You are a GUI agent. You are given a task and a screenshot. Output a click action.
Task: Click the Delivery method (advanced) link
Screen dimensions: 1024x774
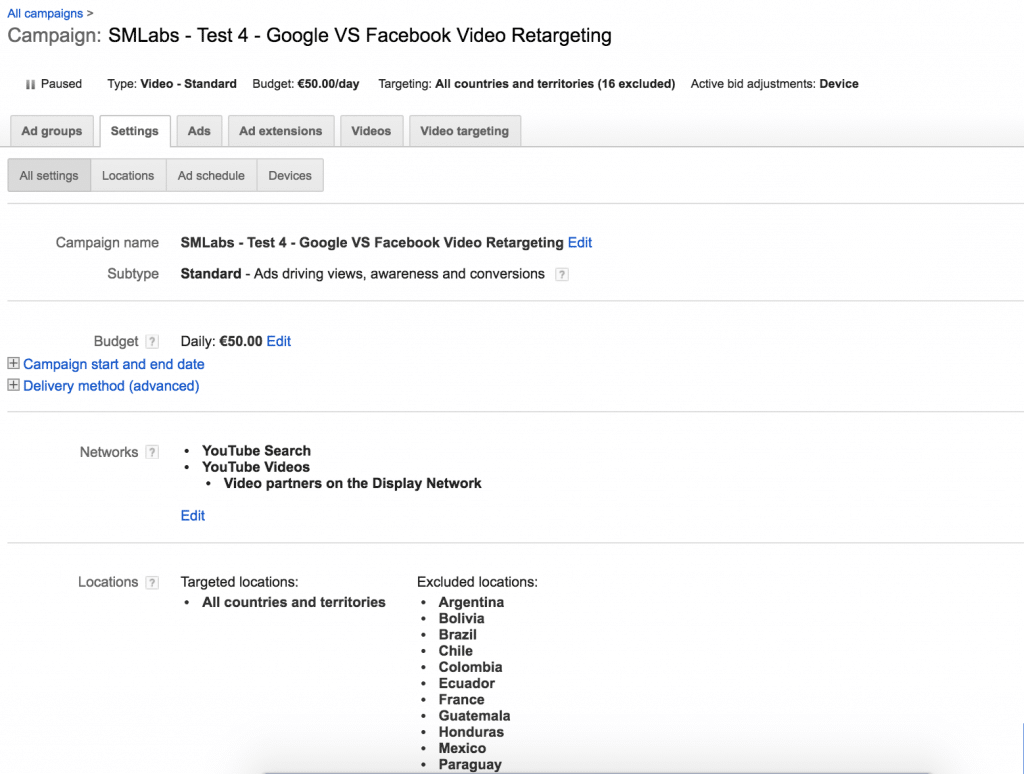click(111, 385)
